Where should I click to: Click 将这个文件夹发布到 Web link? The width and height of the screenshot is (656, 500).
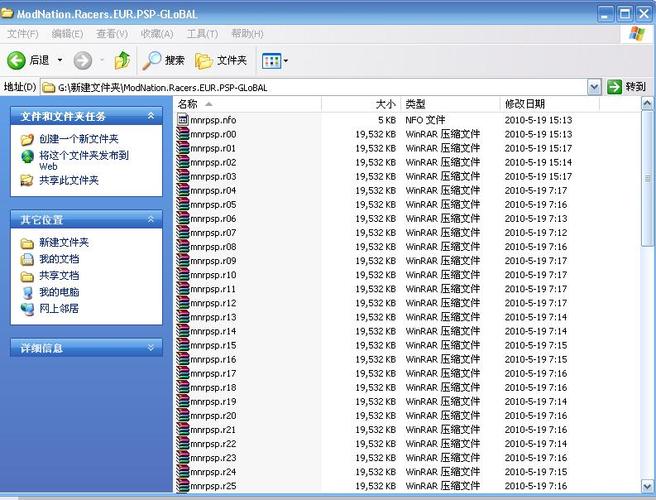84,161
